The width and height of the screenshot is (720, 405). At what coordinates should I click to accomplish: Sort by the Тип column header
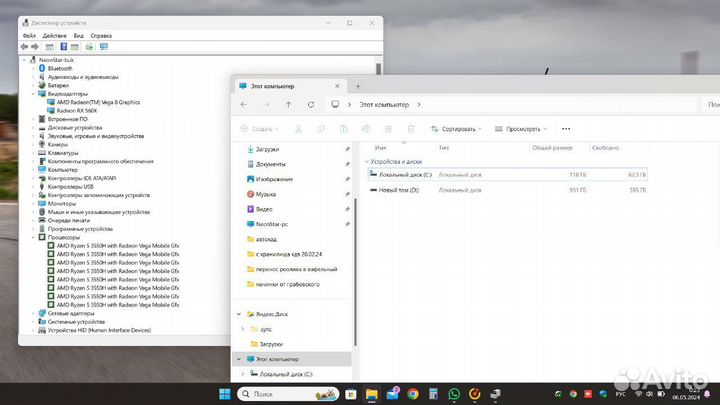(x=444, y=148)
